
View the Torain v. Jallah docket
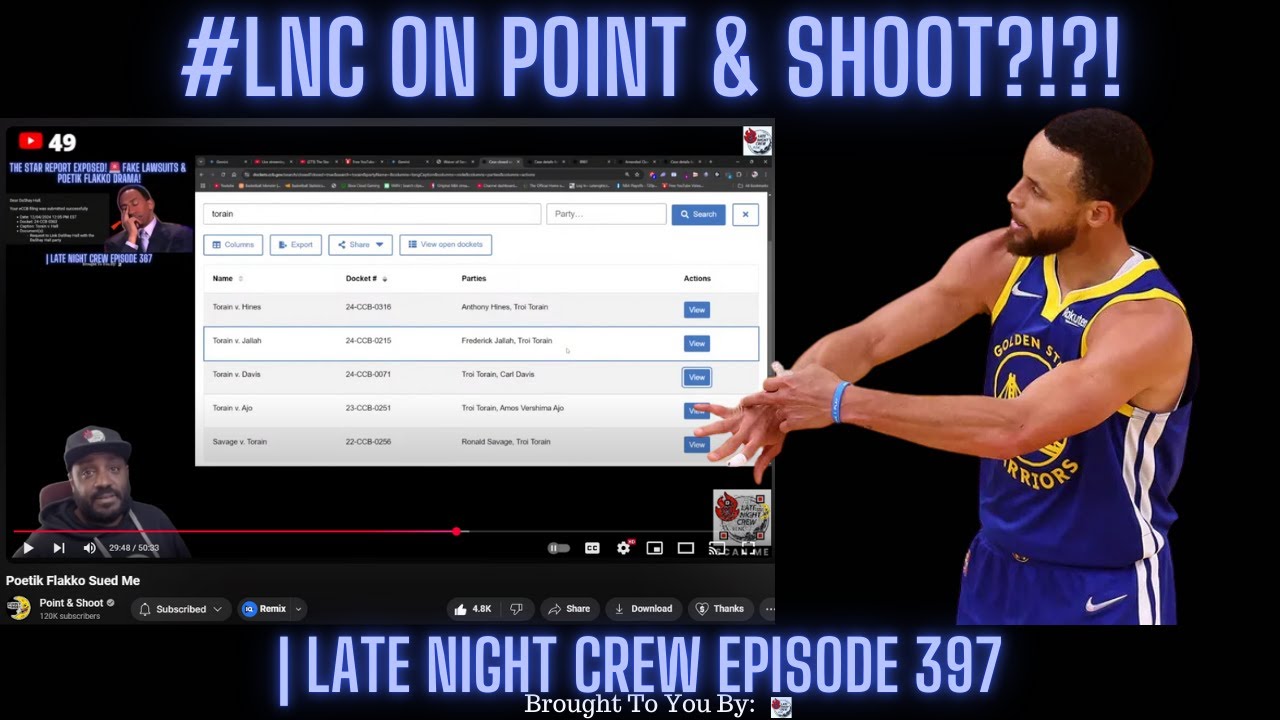click(697, 343)
